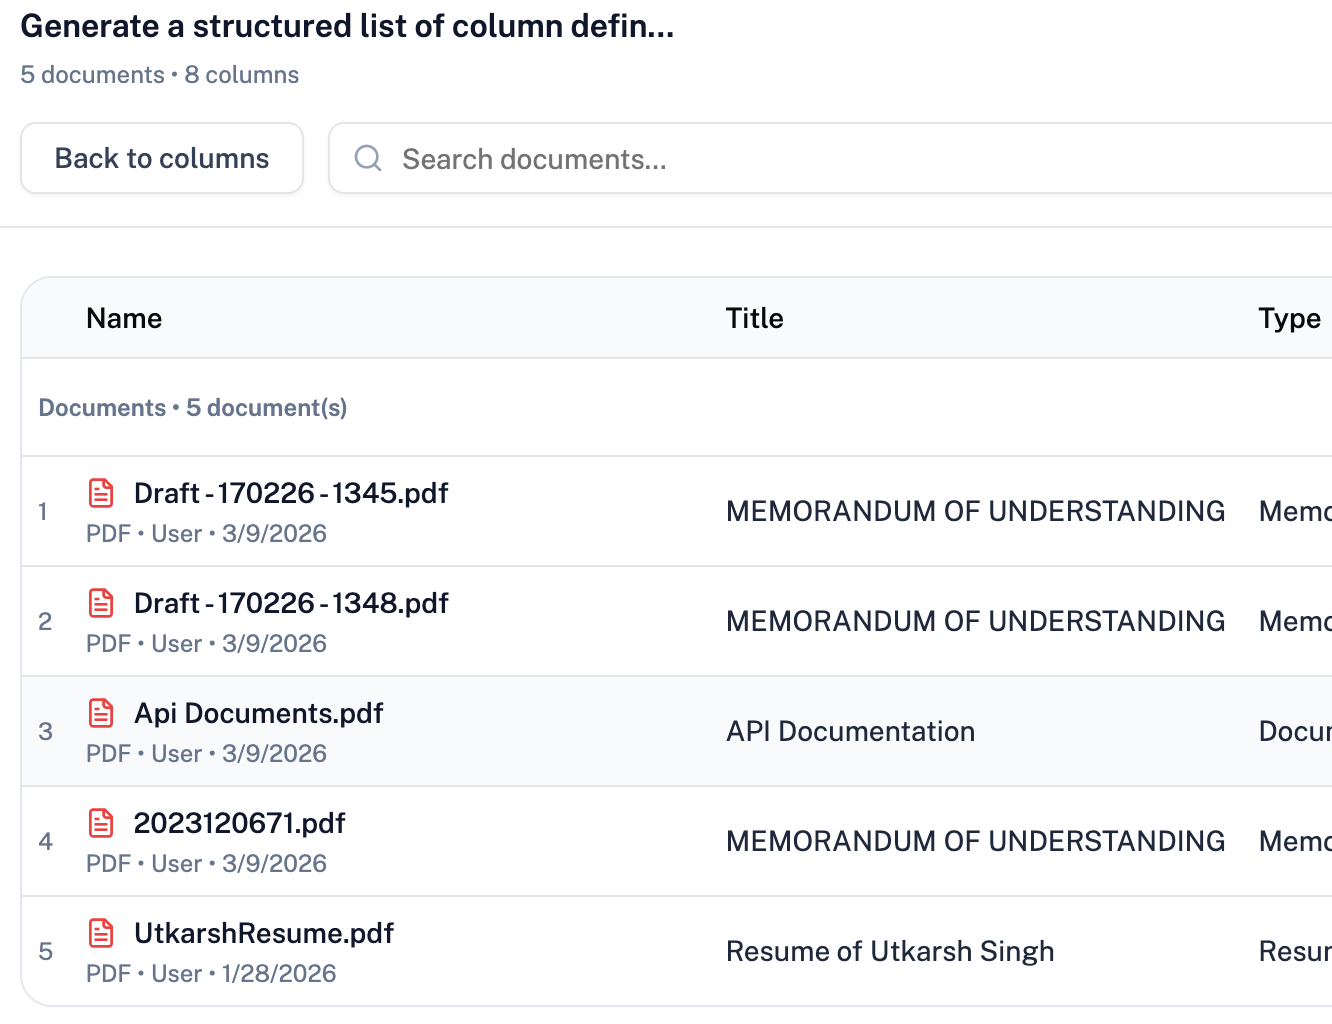Sort by the Name column header

pyautogui.click(x=124, y=318)
